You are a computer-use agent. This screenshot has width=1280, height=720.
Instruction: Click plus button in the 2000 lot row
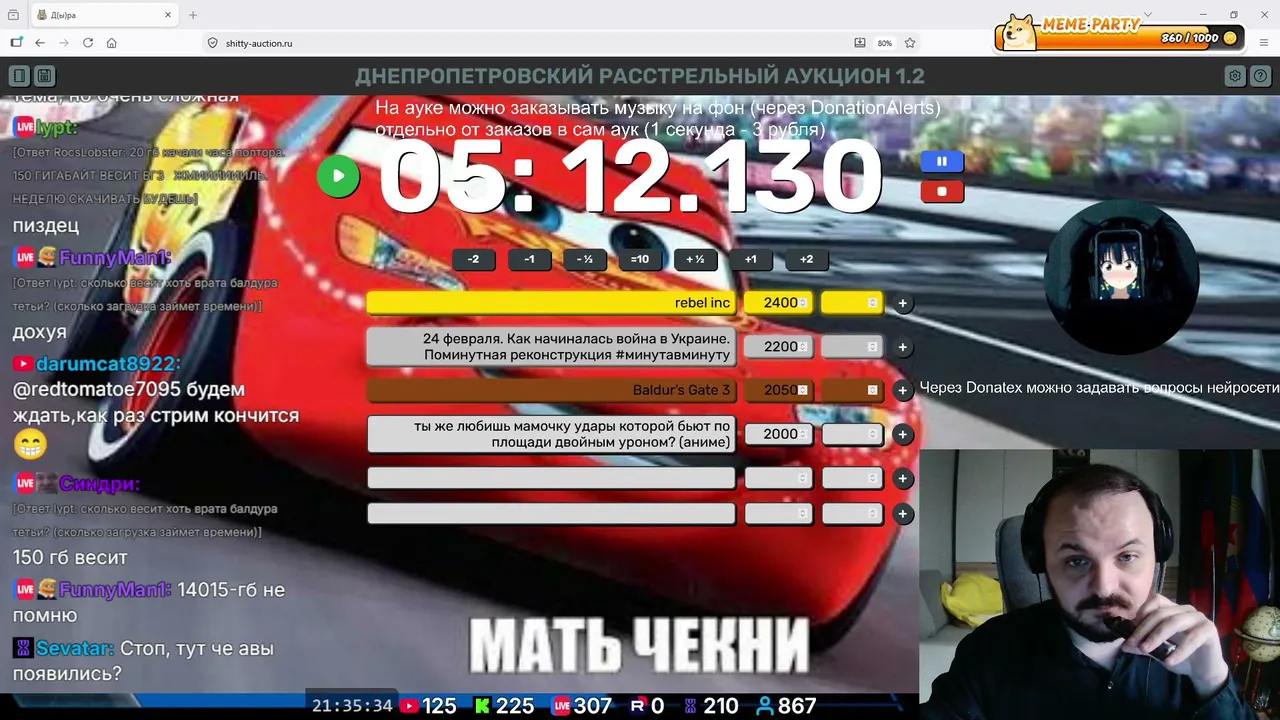point(902,434)
